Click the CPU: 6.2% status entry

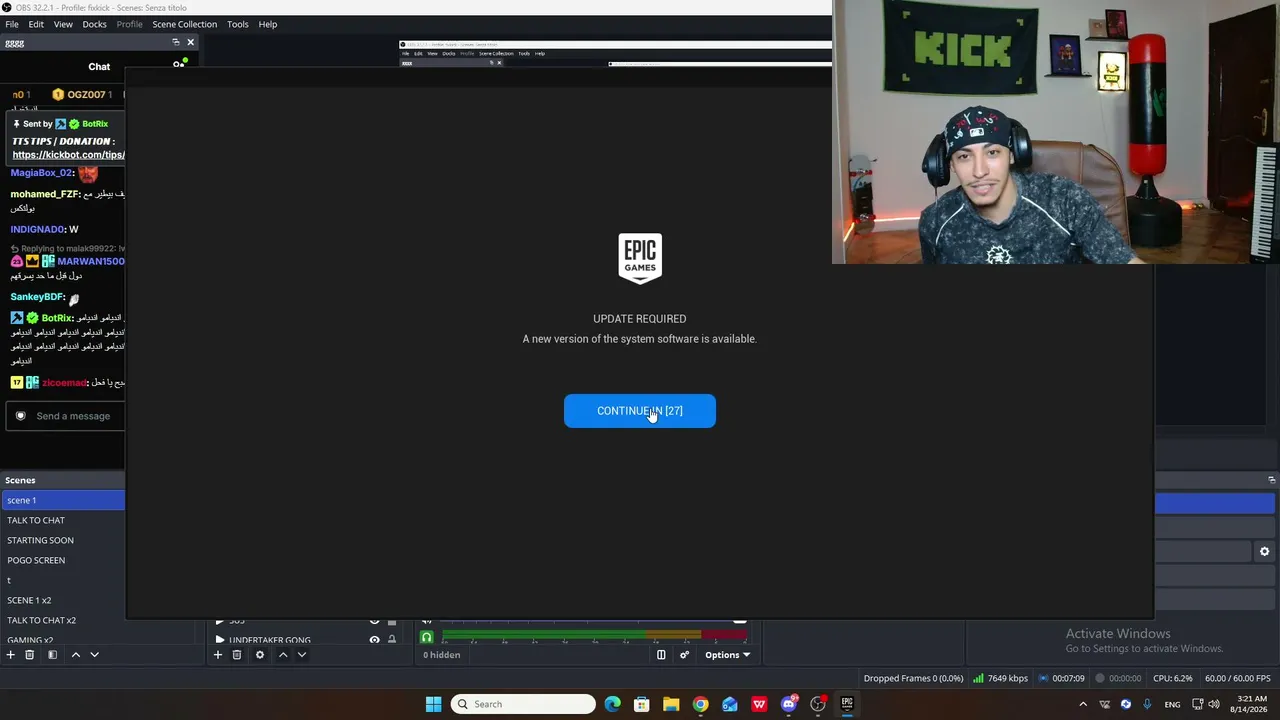1173,678
